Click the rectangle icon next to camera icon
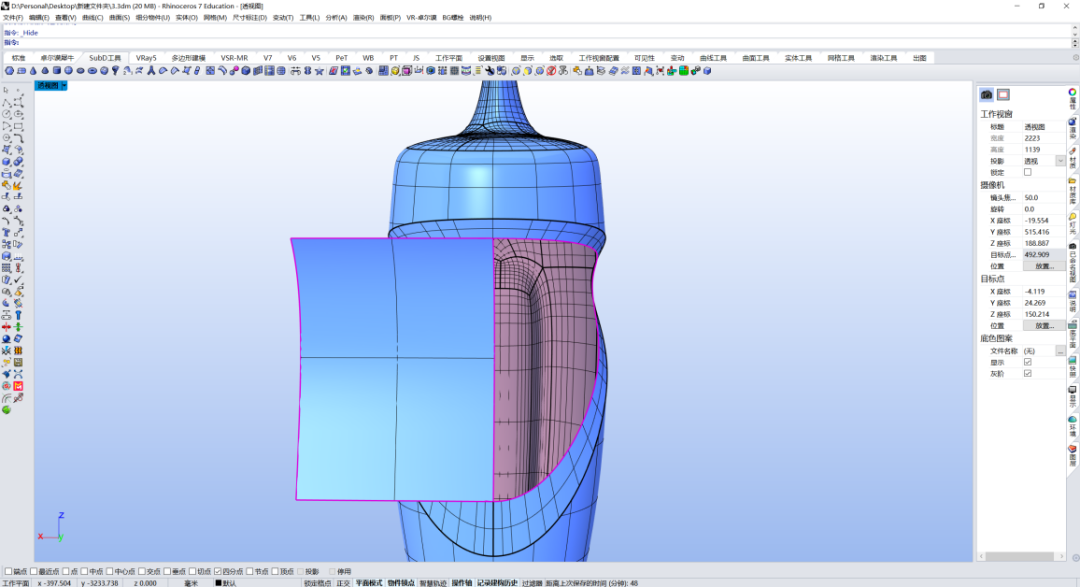This screenshot has width=1080, height=587. [x=1003, y=94]
